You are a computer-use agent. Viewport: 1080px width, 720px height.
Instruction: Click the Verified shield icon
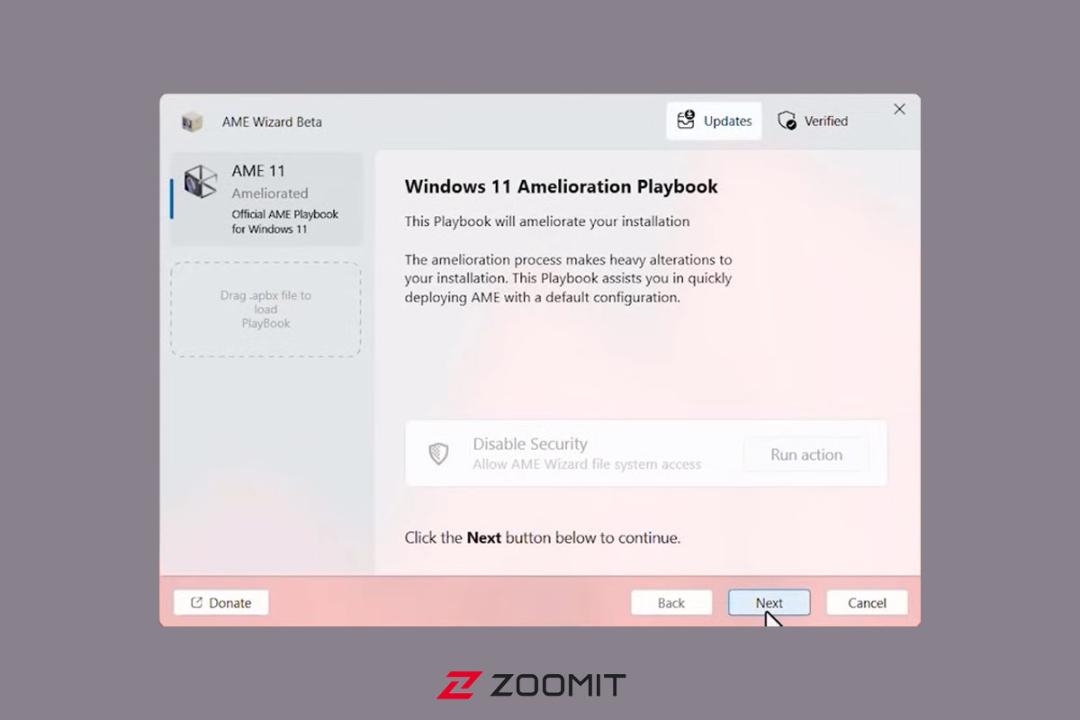787,121
